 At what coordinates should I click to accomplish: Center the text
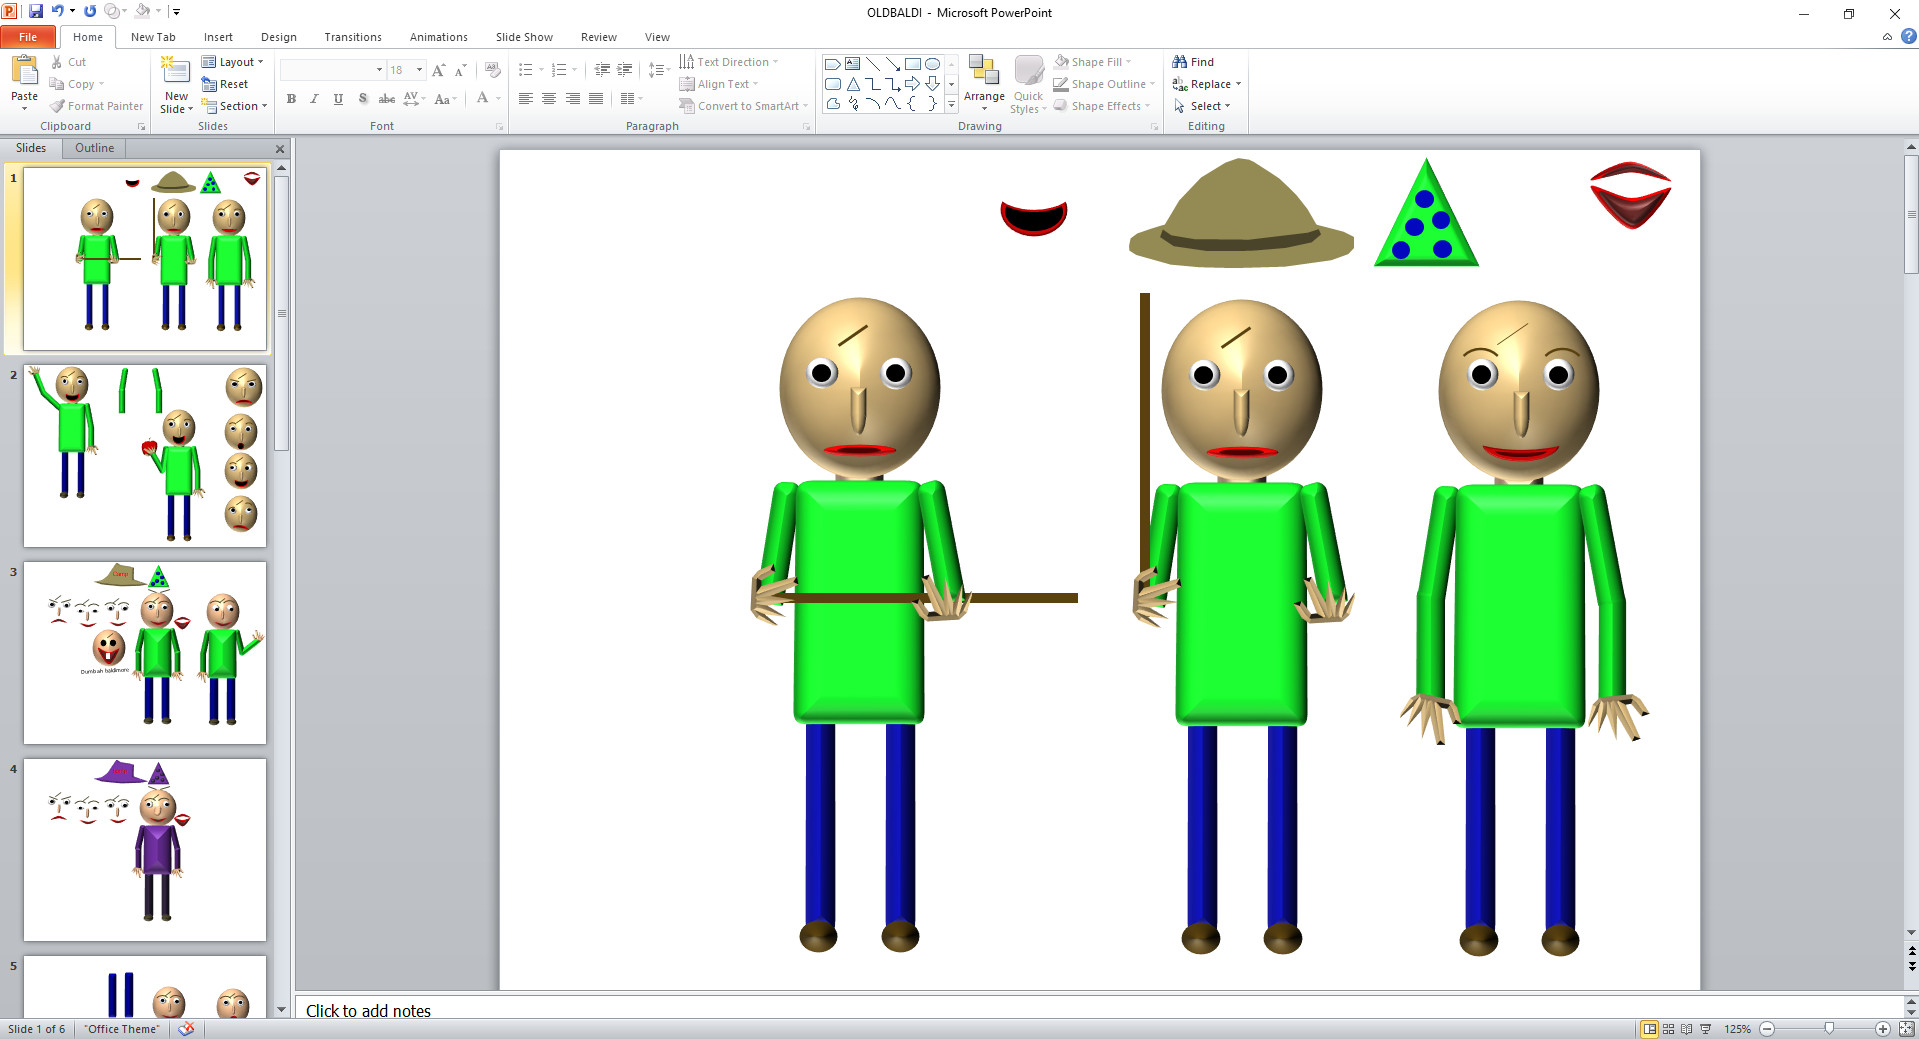(x=549, y=98)
